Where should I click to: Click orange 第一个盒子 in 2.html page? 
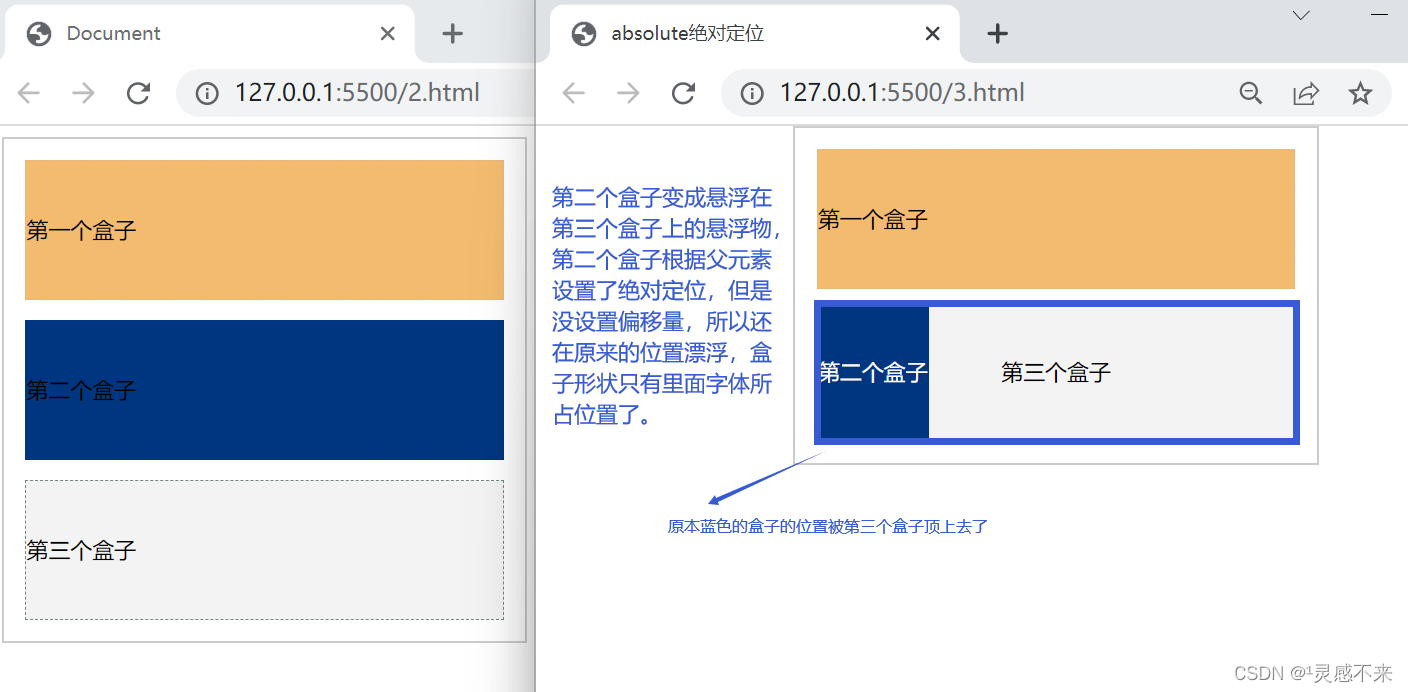pos(264,230)
